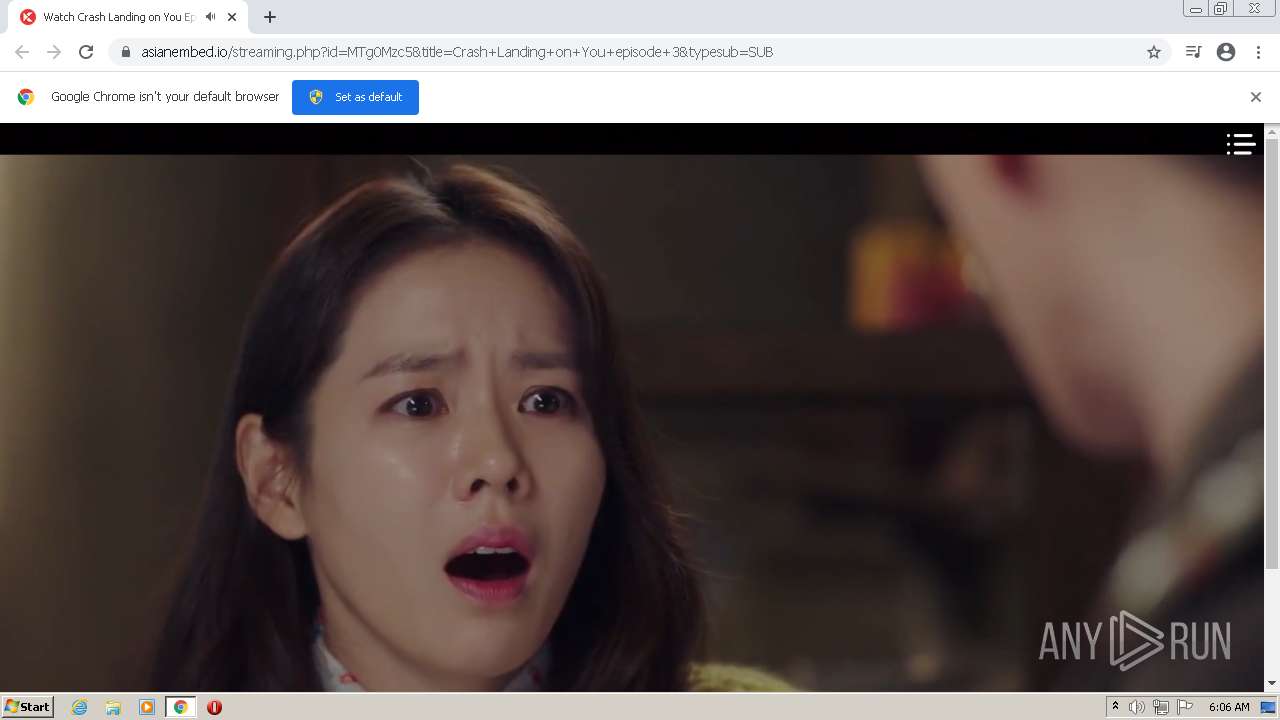Open red antivirus icon in taskbar
The image size is (1280, 720).
coord(214,707)
